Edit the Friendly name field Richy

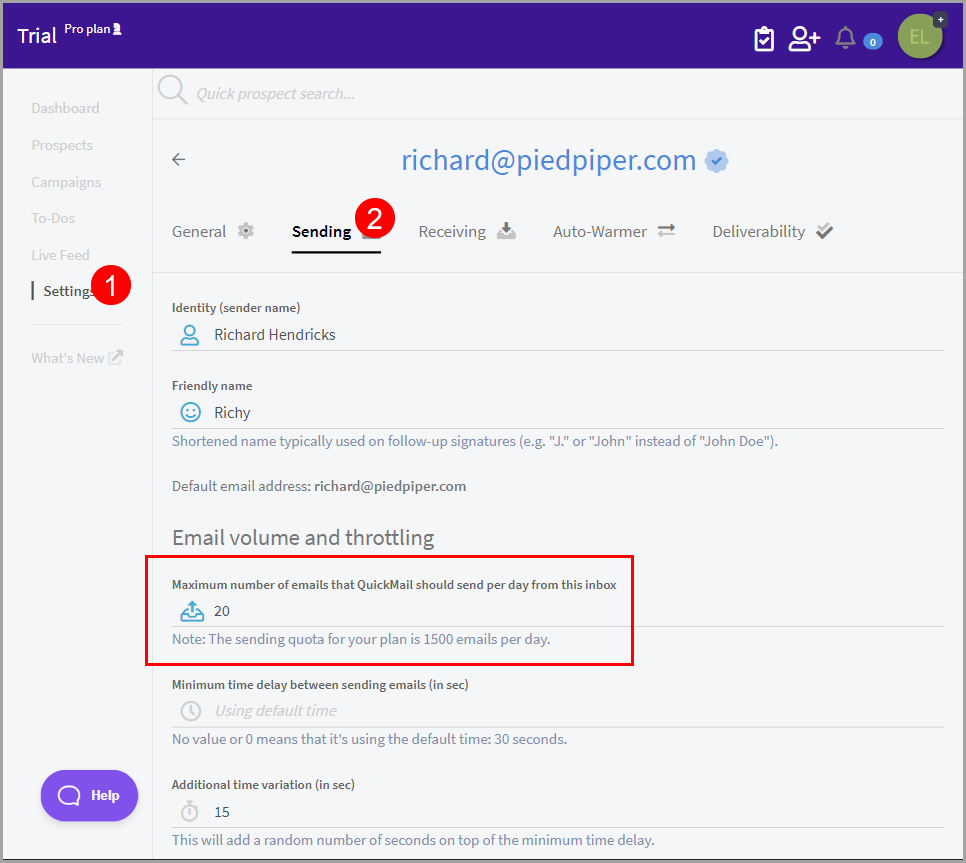(x=558, y=413)
